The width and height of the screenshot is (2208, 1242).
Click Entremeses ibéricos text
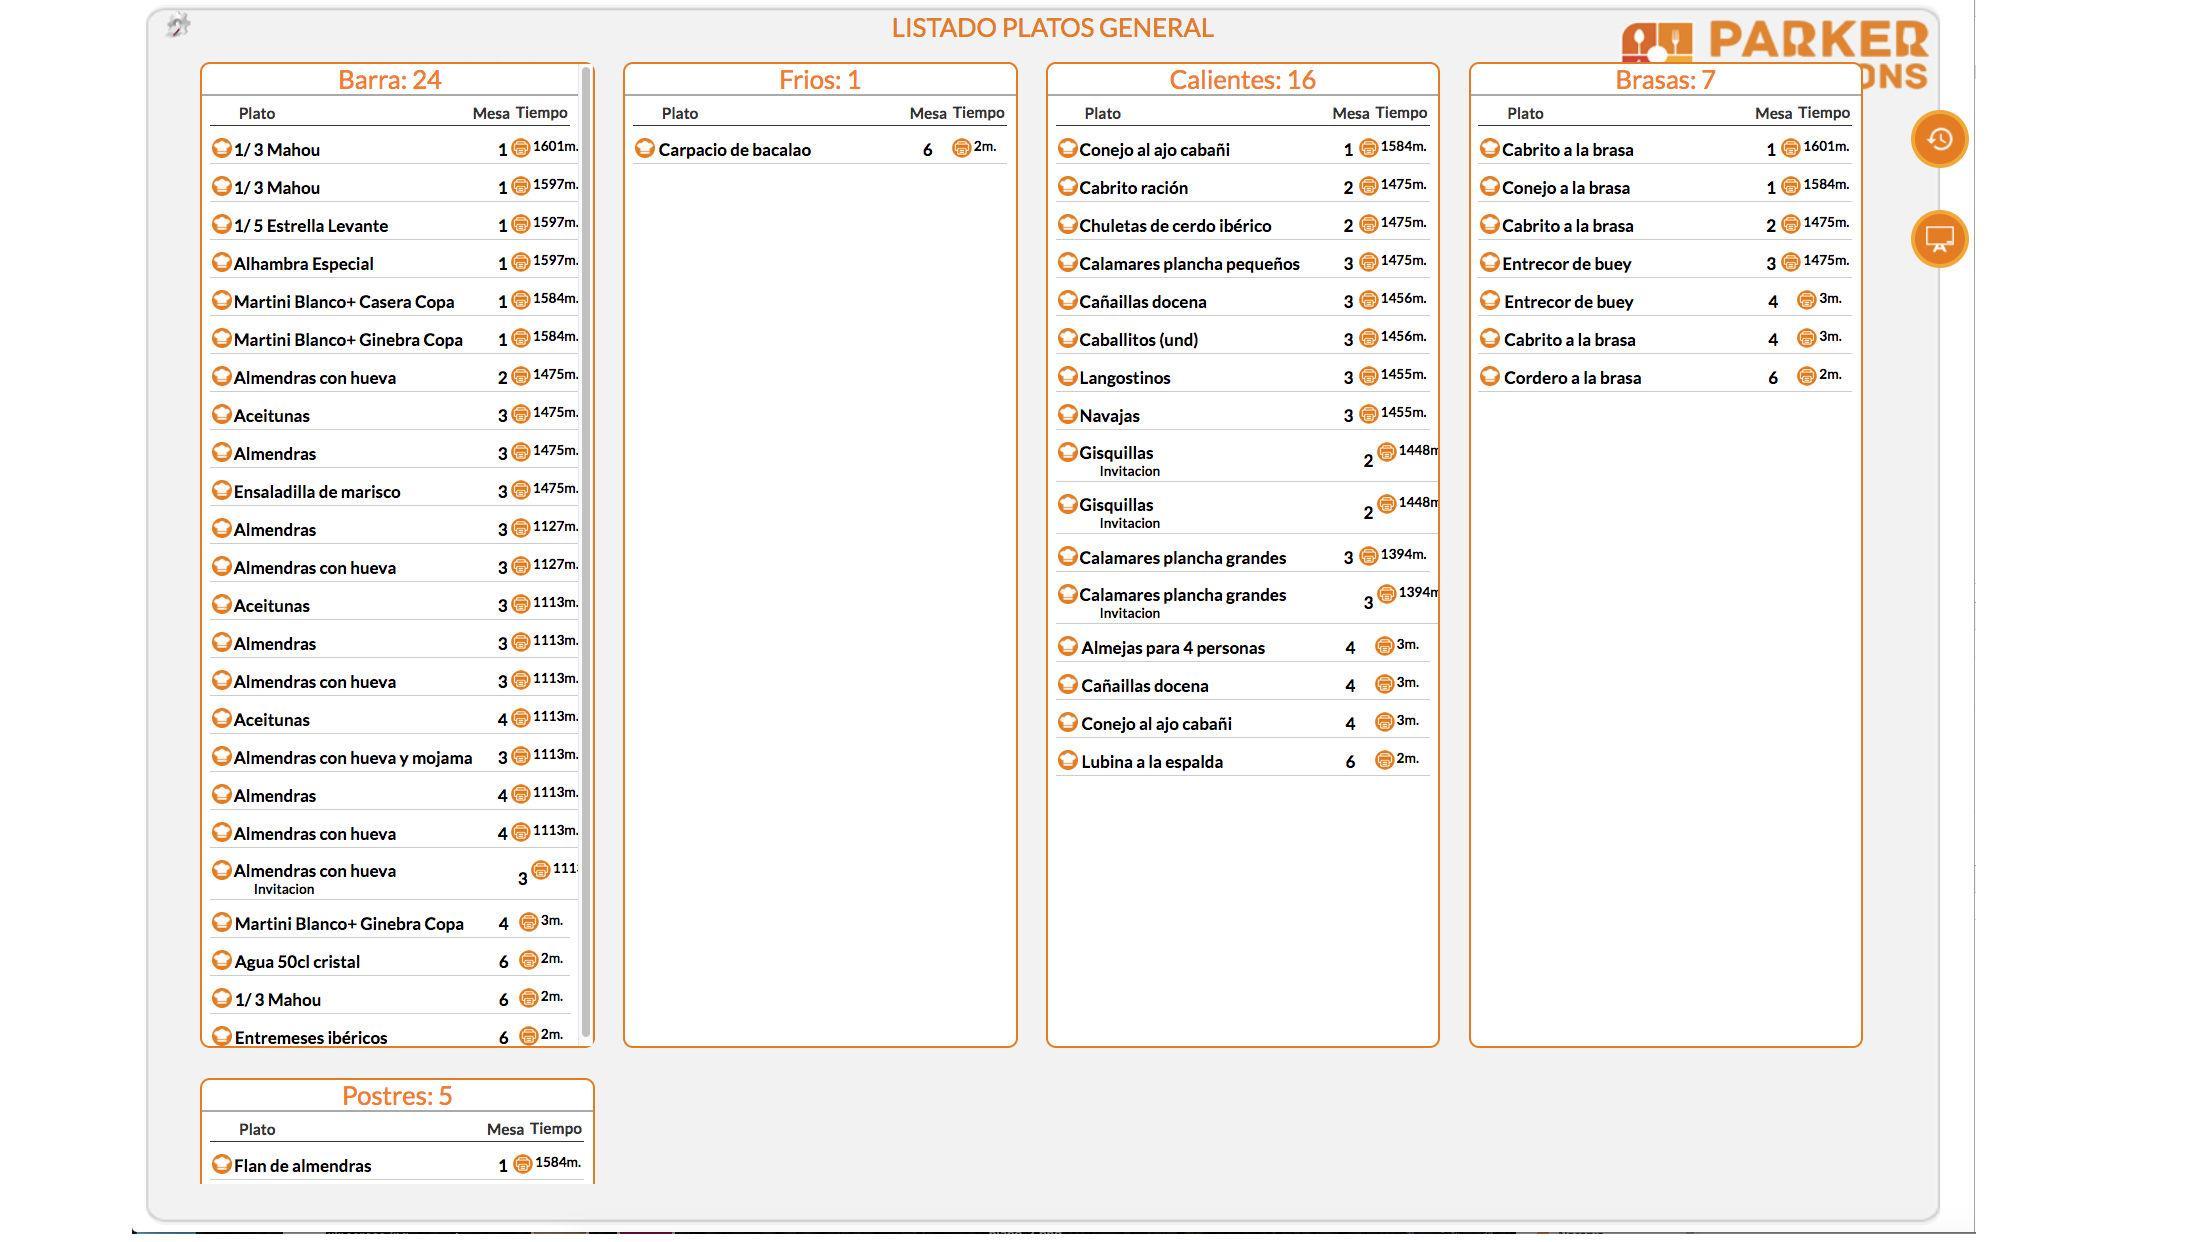tap(311, 1038)
